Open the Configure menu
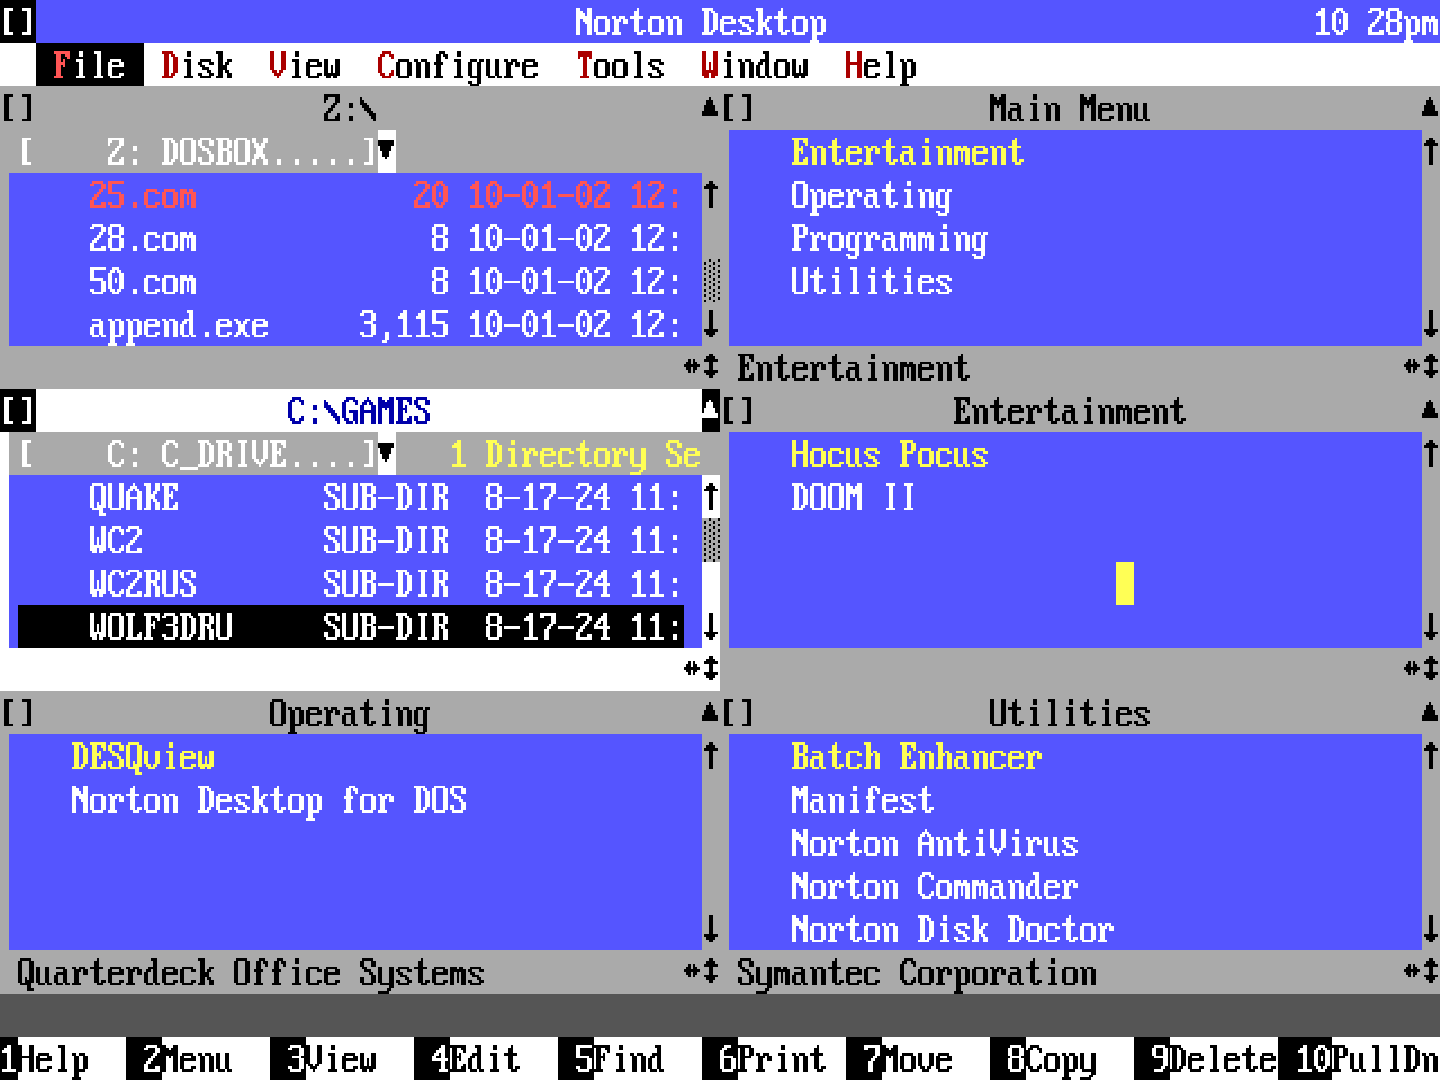 point(458,65)
